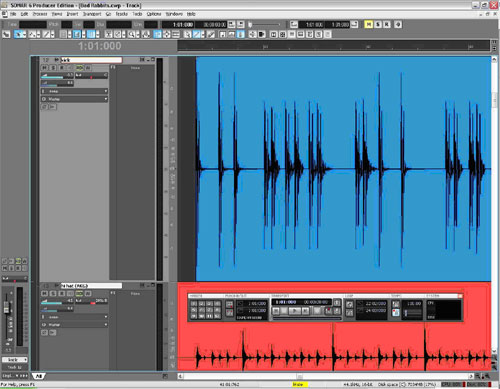This screenshot has width=500, height=389.
Task: Select the All tab below track pane
Action: pos(39,376)
